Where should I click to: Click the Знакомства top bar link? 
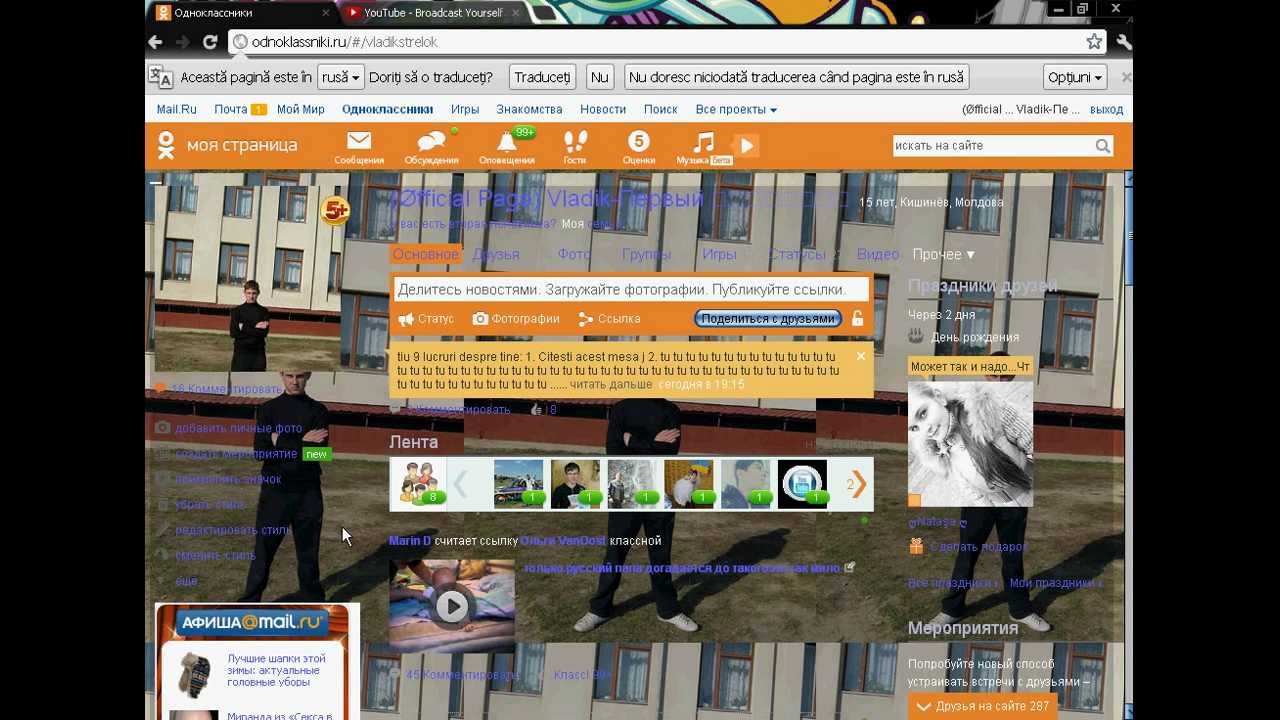pyautogui.click(x=529, y=109)
